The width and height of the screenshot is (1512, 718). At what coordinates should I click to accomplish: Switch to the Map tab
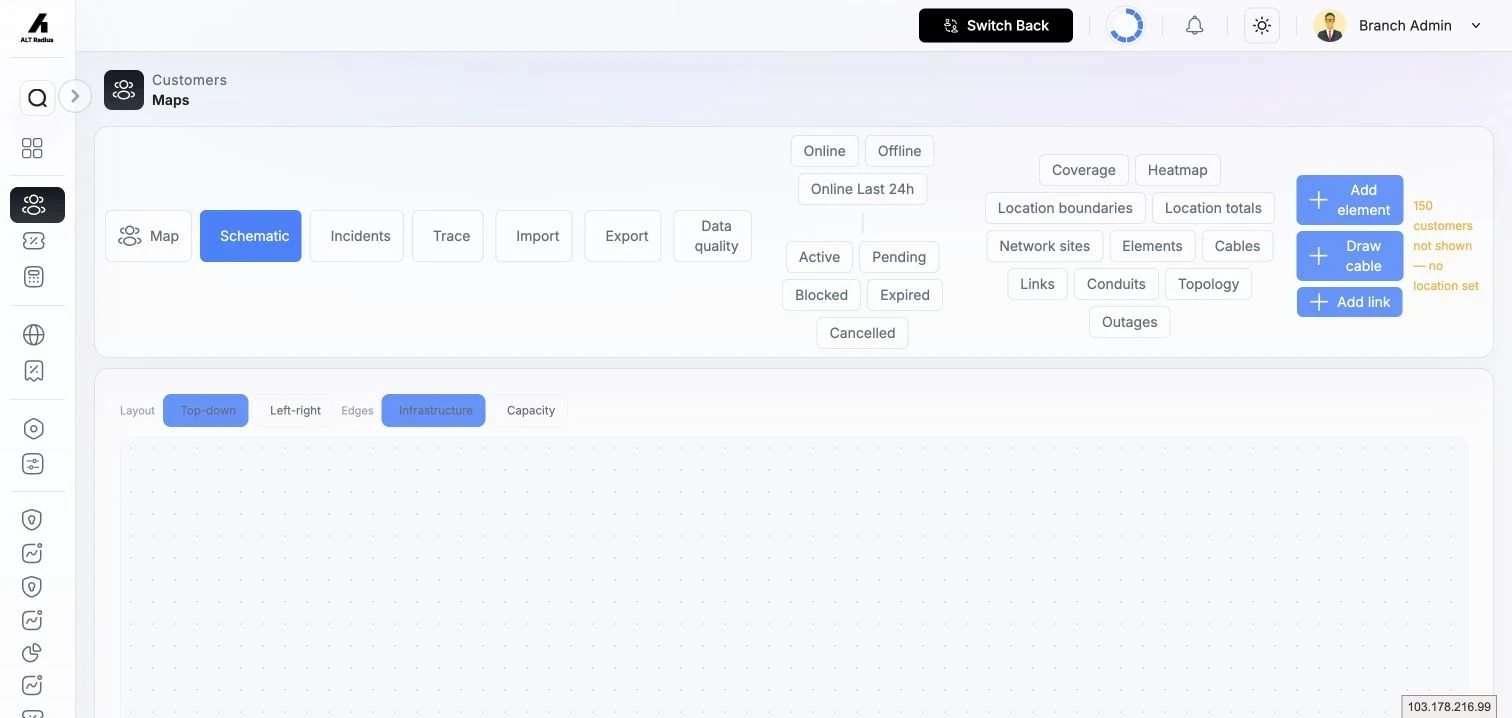click(148, 236)
